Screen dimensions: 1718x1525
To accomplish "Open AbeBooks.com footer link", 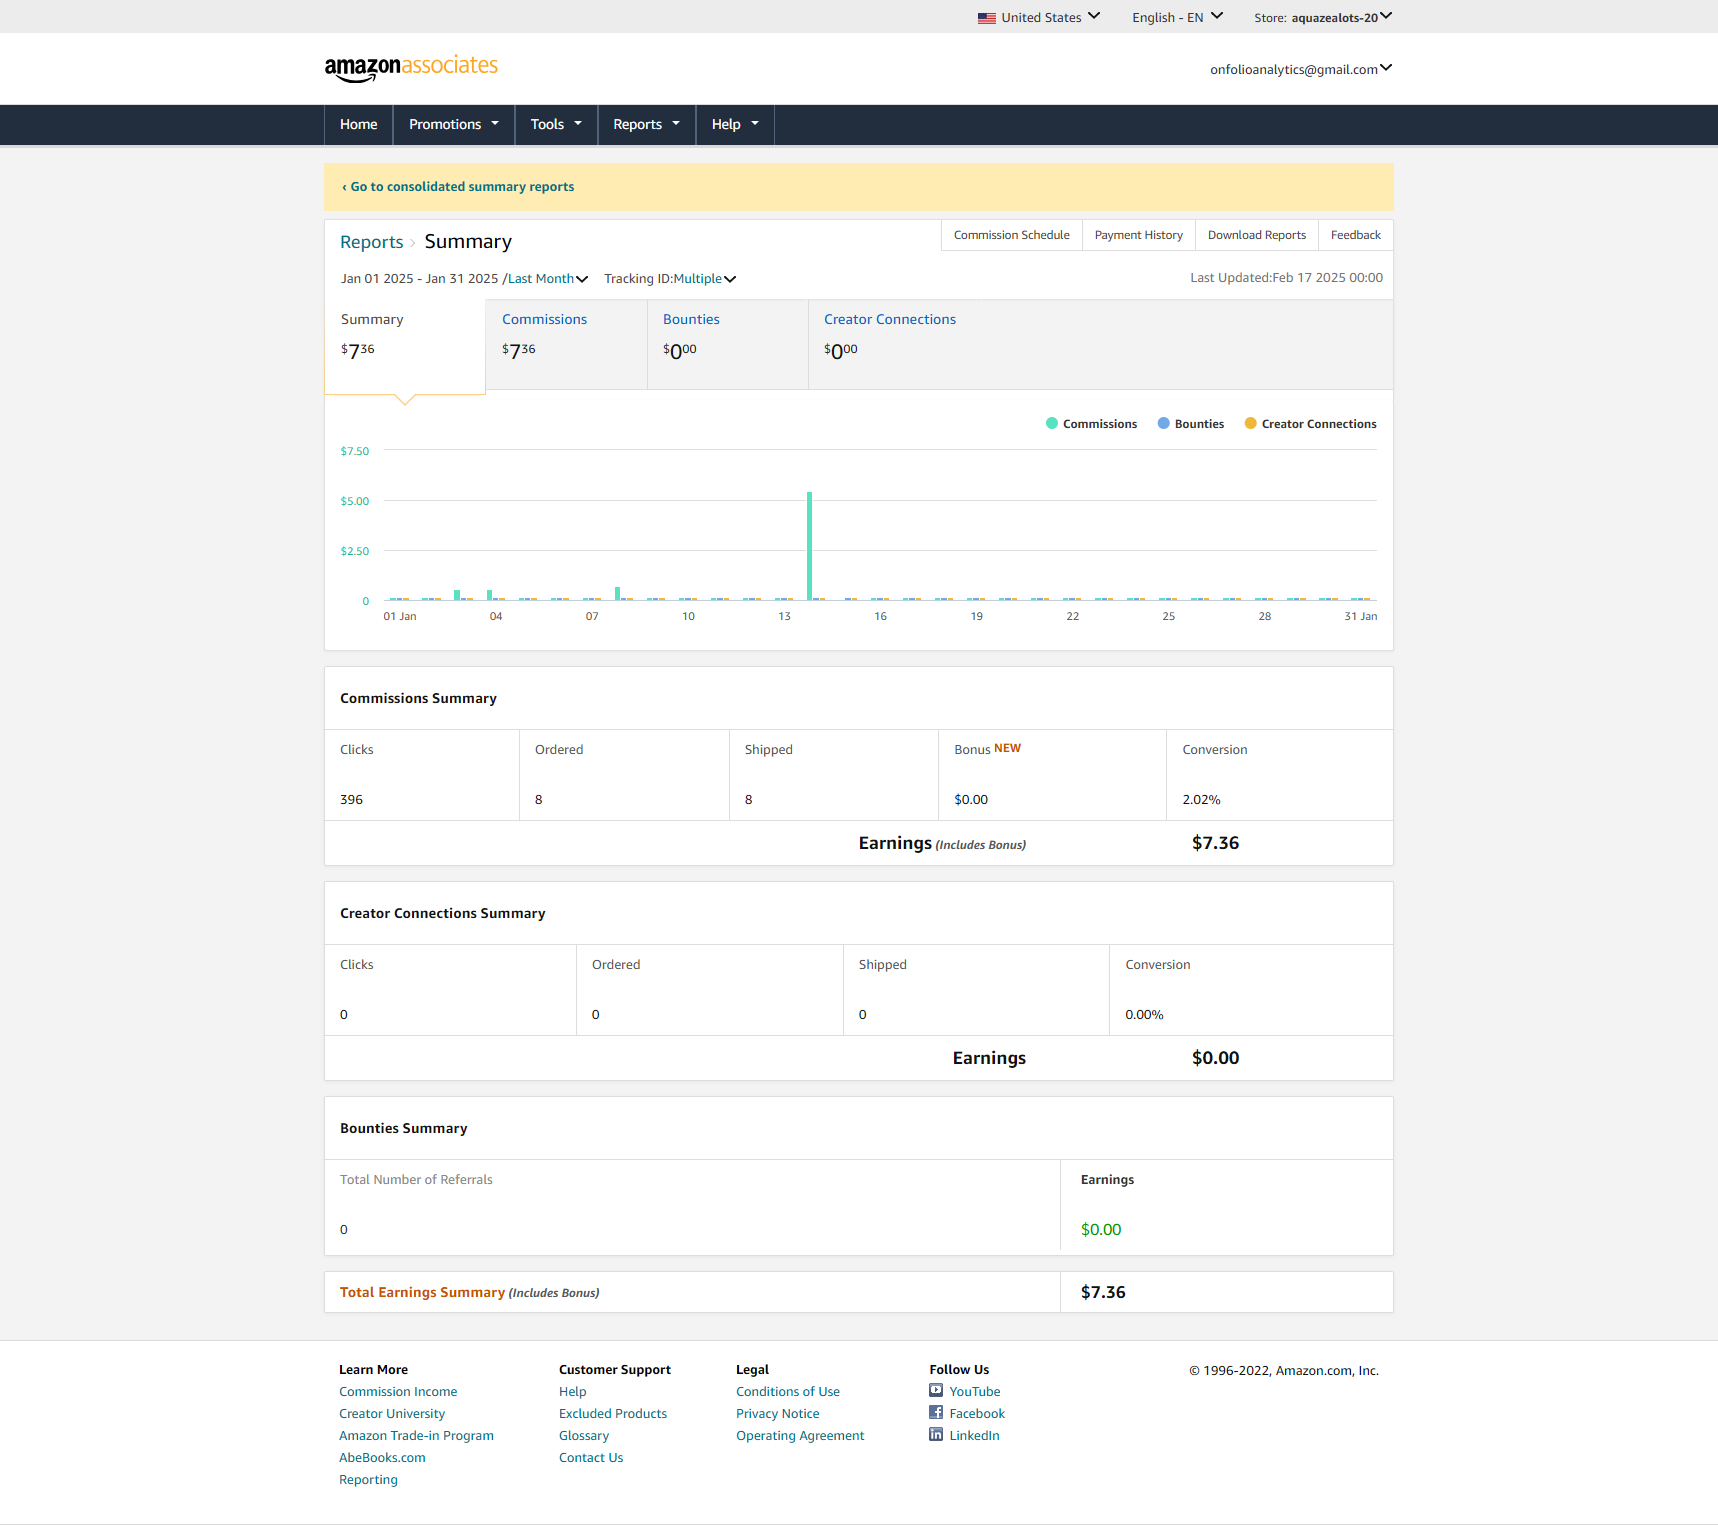I will (x=382, y=1457).
